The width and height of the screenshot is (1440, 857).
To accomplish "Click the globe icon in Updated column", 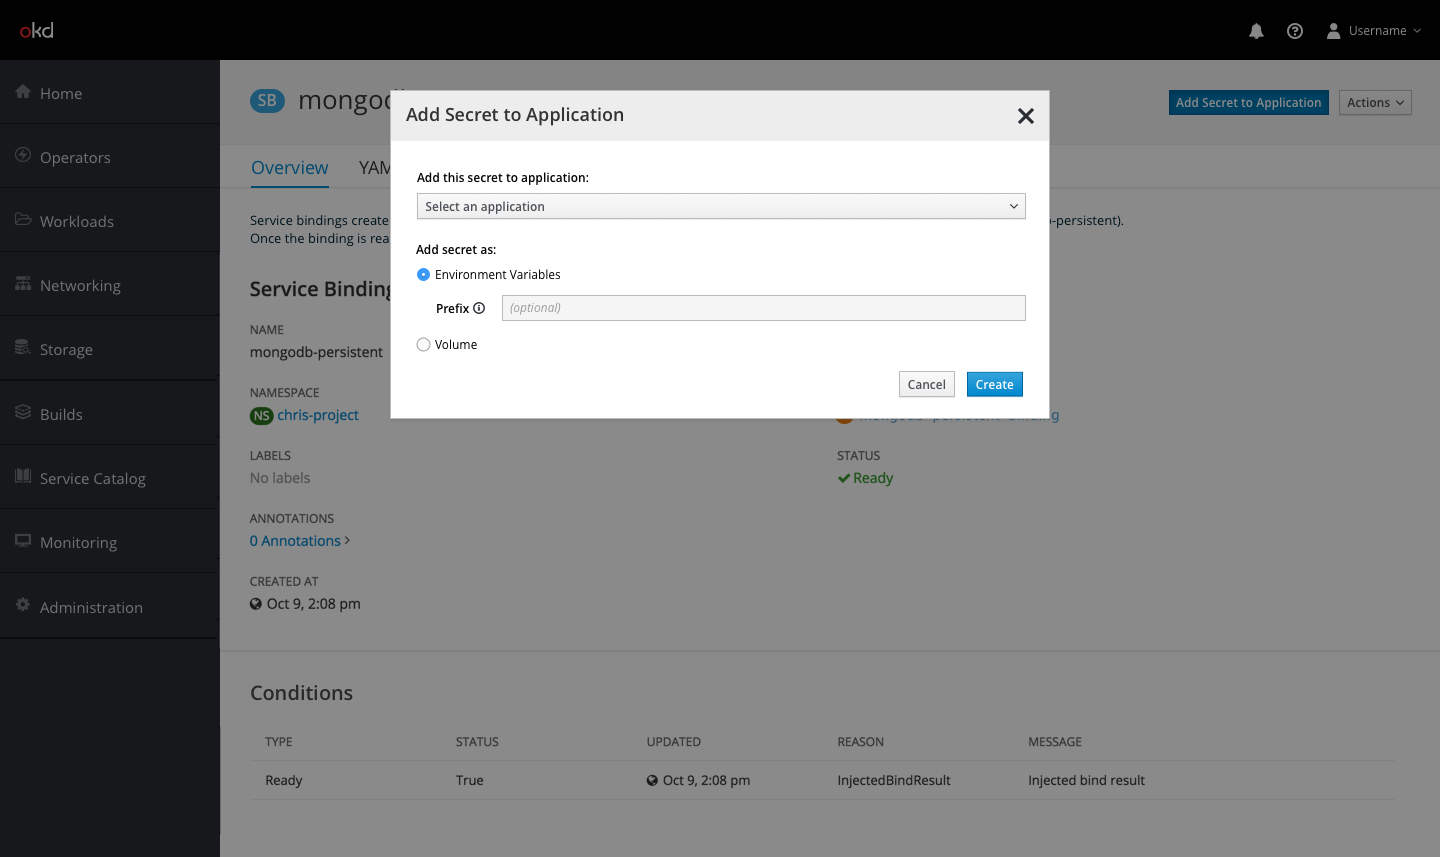I will [652, 781].
